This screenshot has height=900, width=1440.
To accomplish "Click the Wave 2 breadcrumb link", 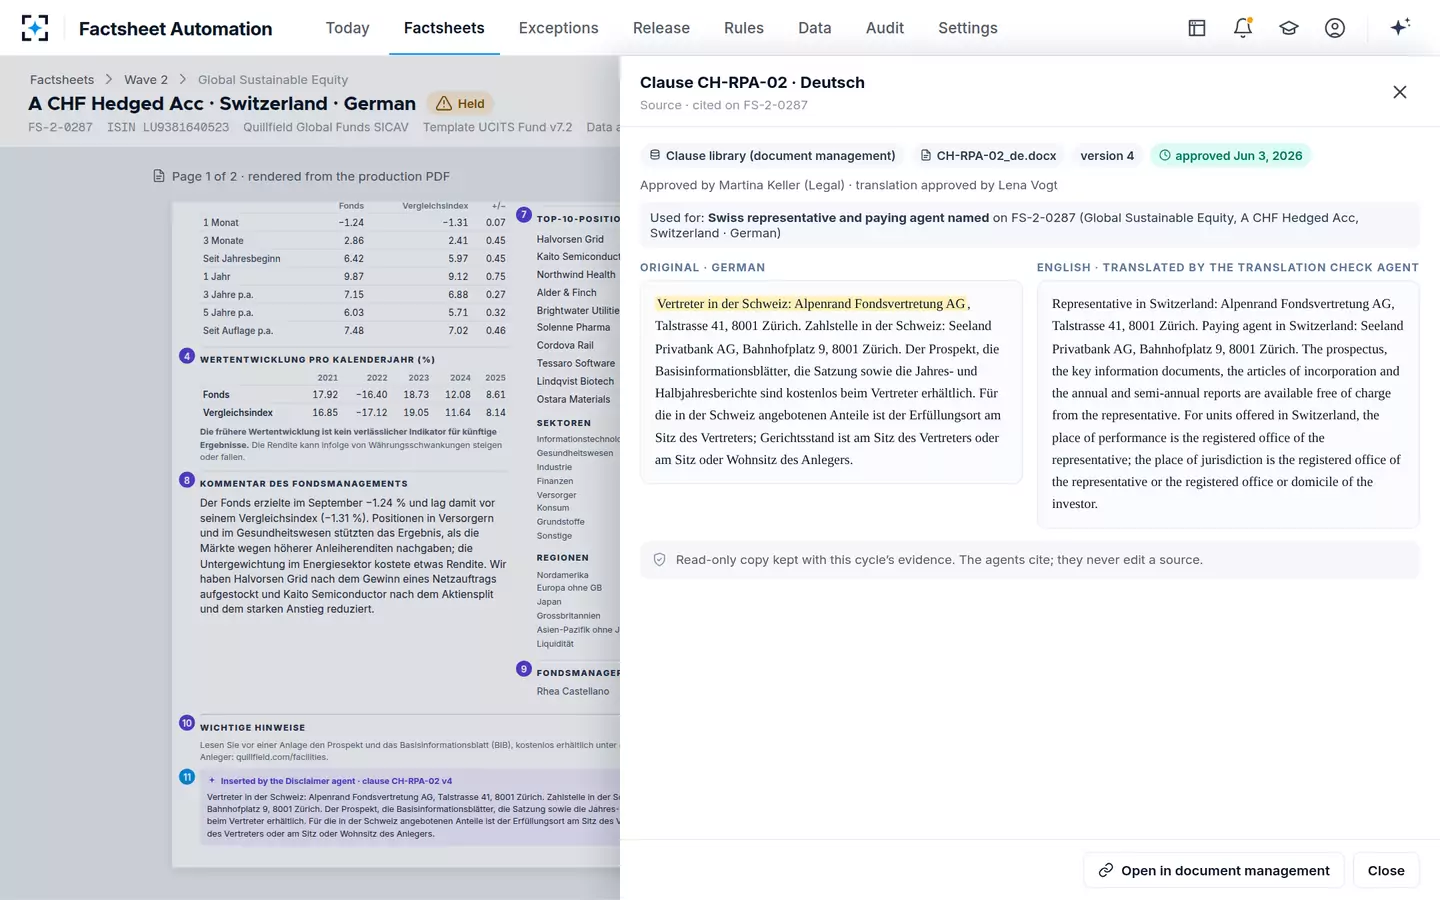I will click(x=146, y=80).
